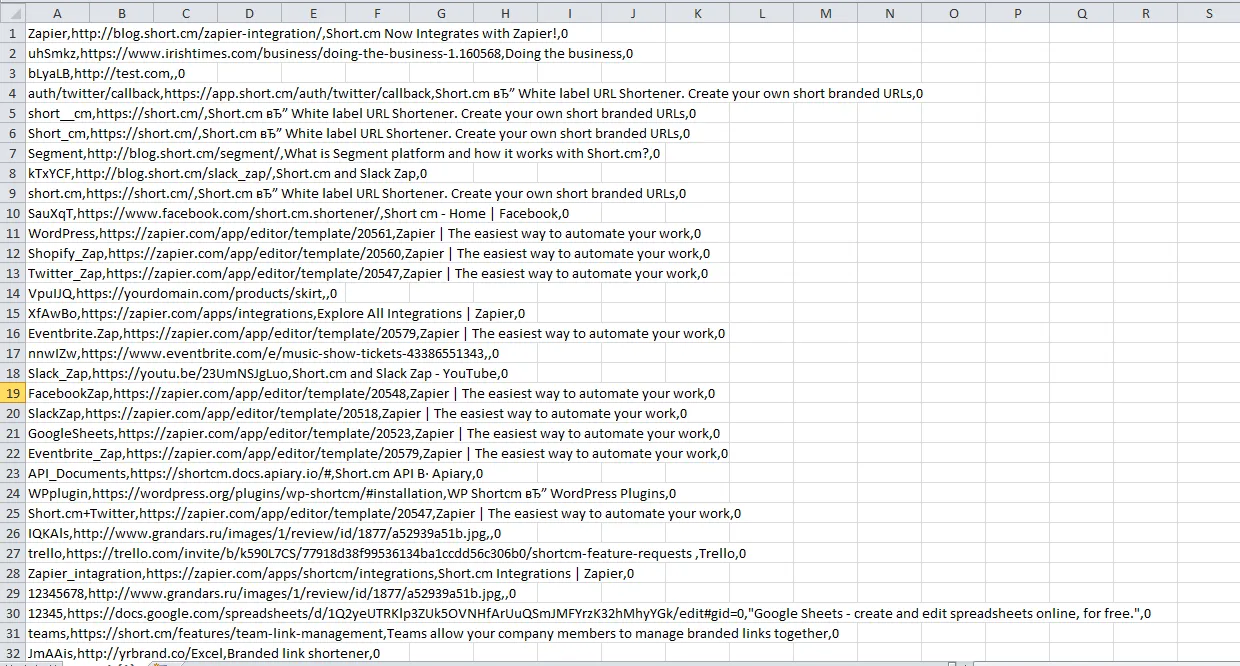Click the 'Zapier,http://blog.short.cm/zapier-integration' cell
The height and width of the screenshot is (666, 1240).
(x=298, y=33)
